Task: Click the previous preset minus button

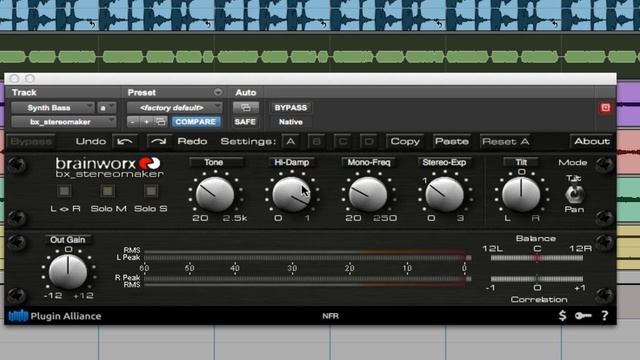Action: (x=133, y=122)
